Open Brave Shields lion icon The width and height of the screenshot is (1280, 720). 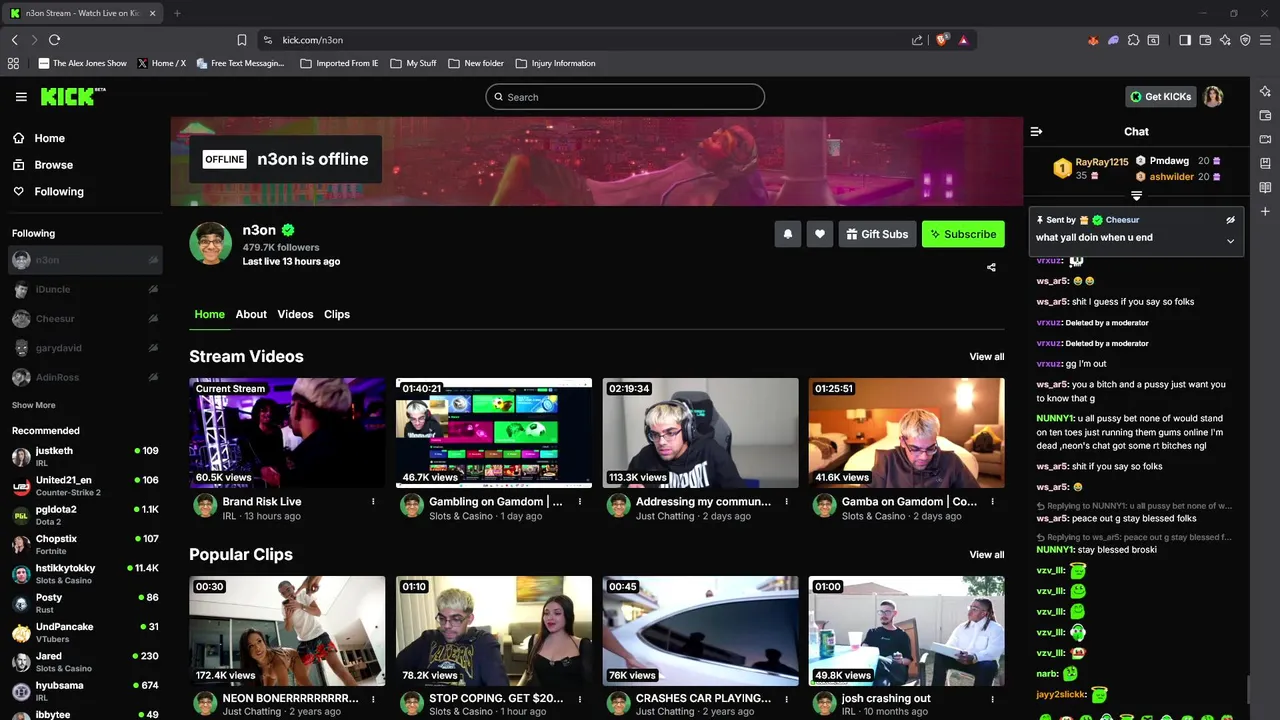pos(942,40)
